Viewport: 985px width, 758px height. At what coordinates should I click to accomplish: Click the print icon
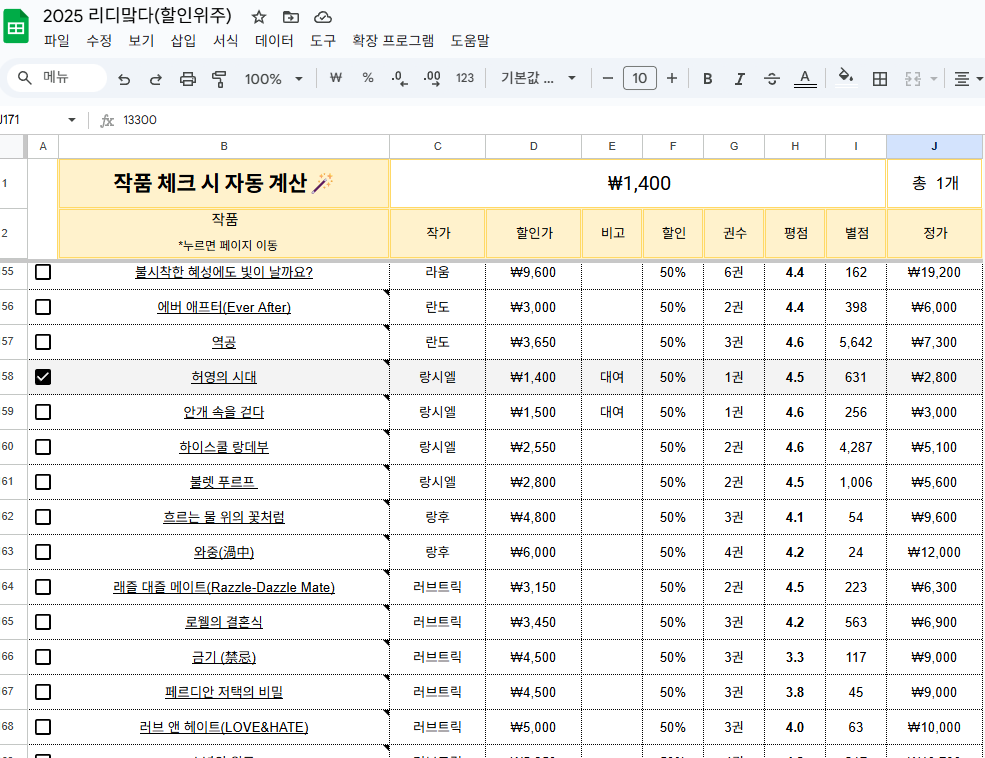click(x=188, y=79)
